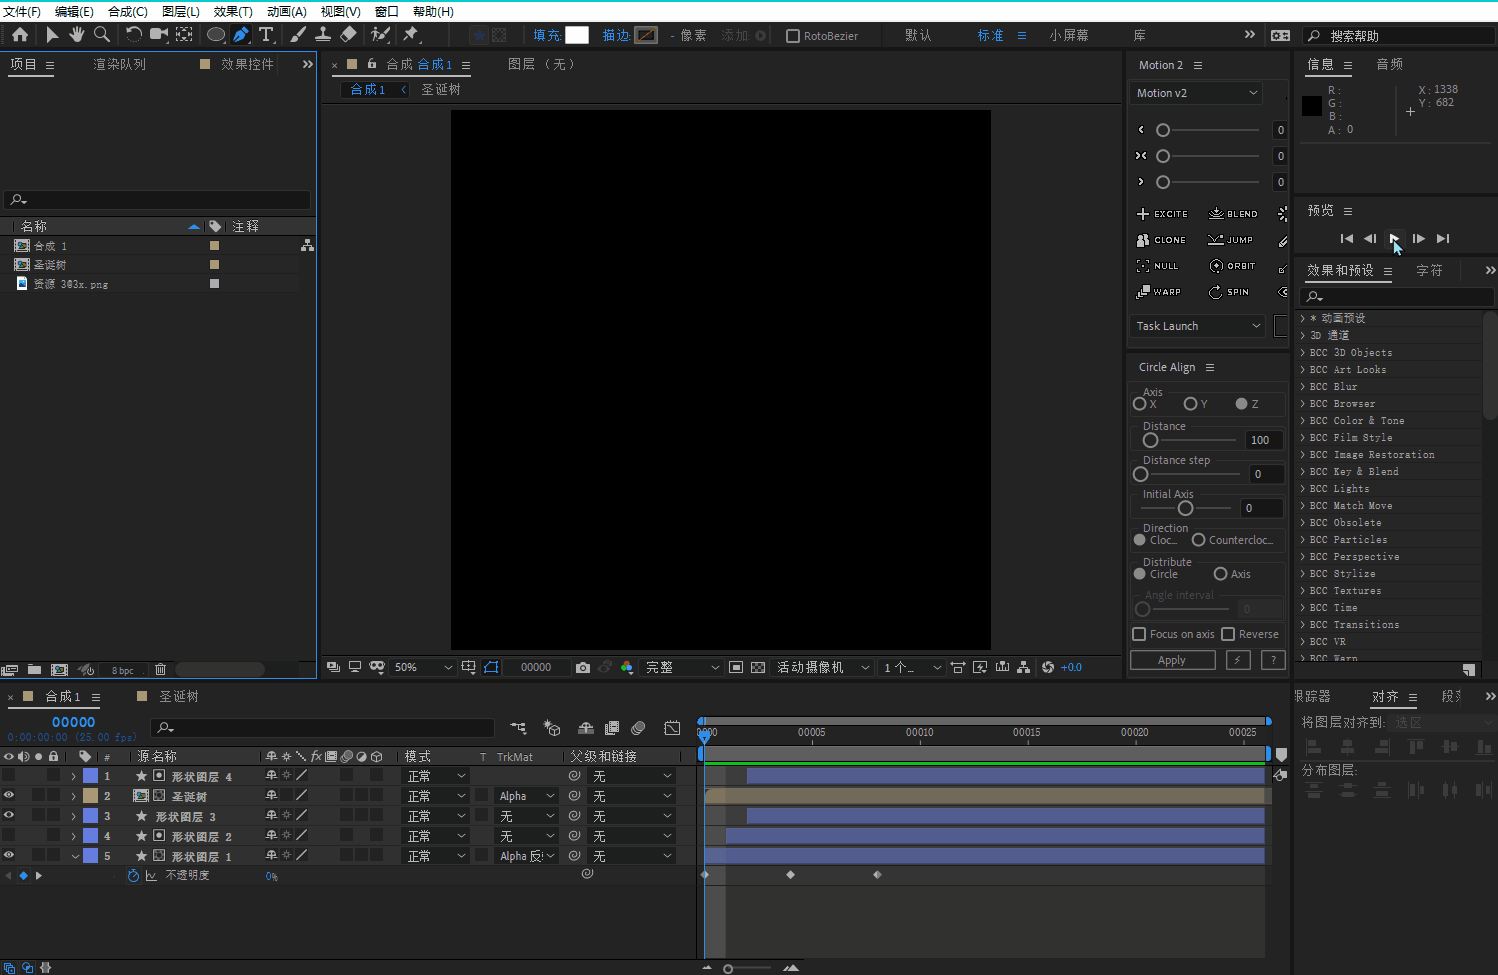Click the Apply button in Circle Align
Viewport: 1498px width, 975px height.
click(1172, 660)
